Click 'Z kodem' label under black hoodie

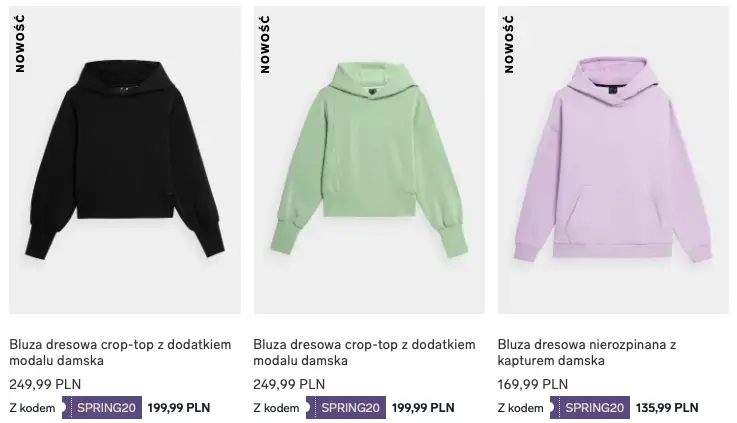pos(32,408)
